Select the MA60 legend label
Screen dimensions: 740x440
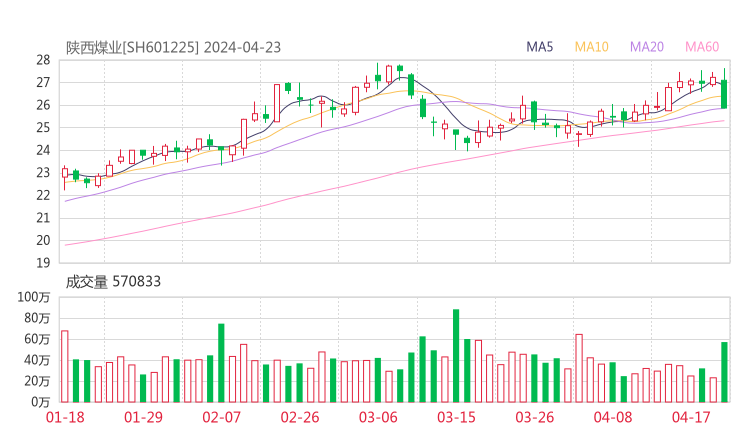pyautogui.click(x=702, y=47)
